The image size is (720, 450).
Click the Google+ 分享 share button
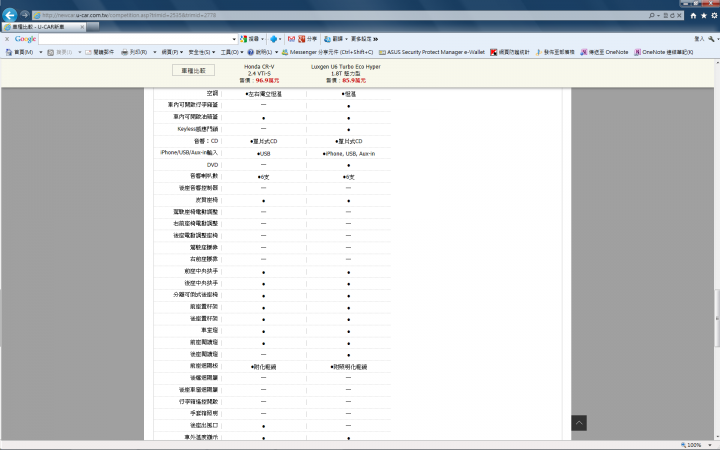point(308,39)
